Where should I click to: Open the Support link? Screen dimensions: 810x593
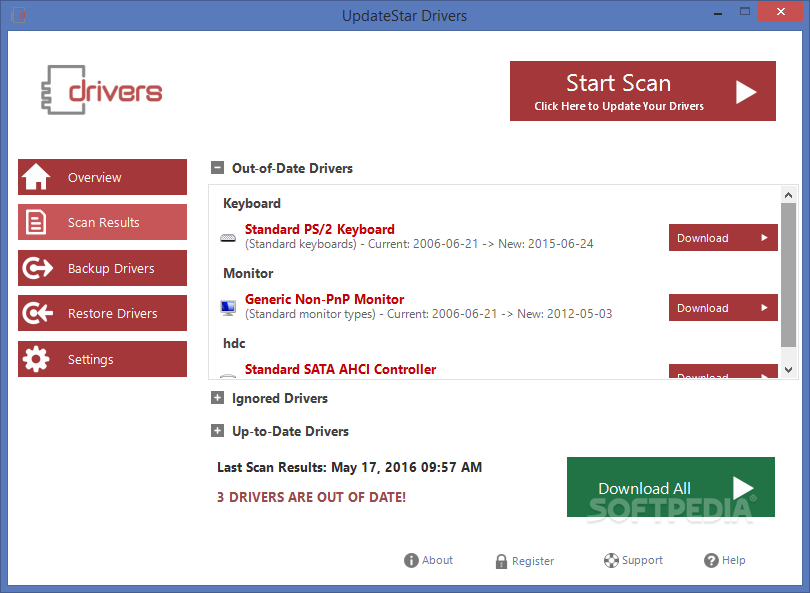click(633, 560)
